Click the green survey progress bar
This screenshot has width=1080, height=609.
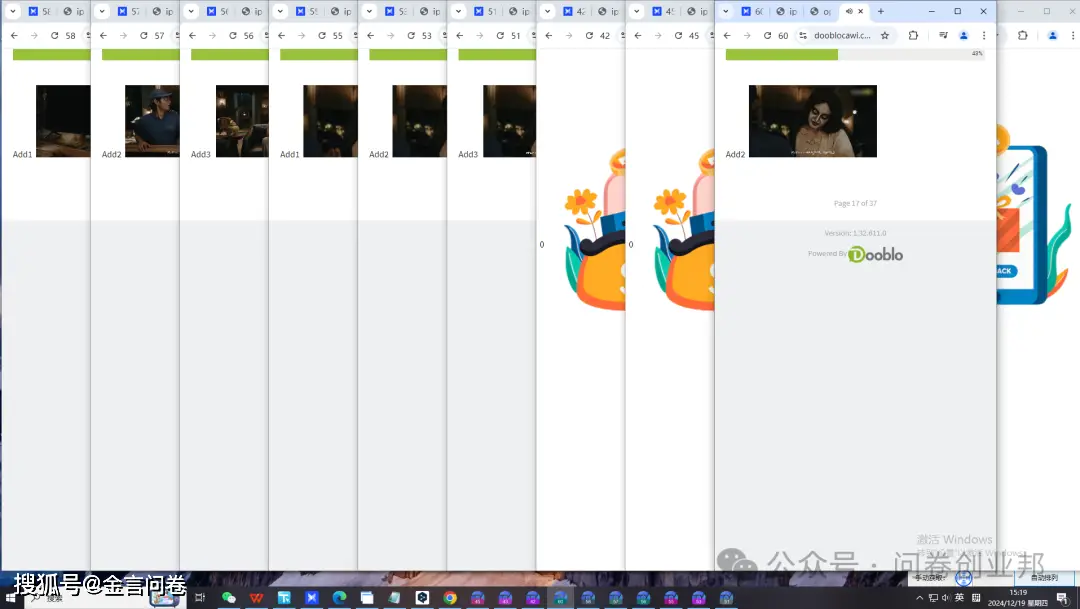[781, 54]
